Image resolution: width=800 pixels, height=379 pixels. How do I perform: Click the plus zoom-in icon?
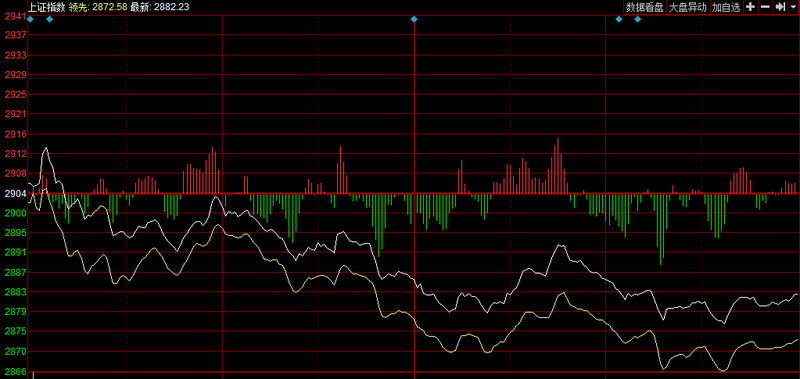pyautogui.click(x=750, y=7)
